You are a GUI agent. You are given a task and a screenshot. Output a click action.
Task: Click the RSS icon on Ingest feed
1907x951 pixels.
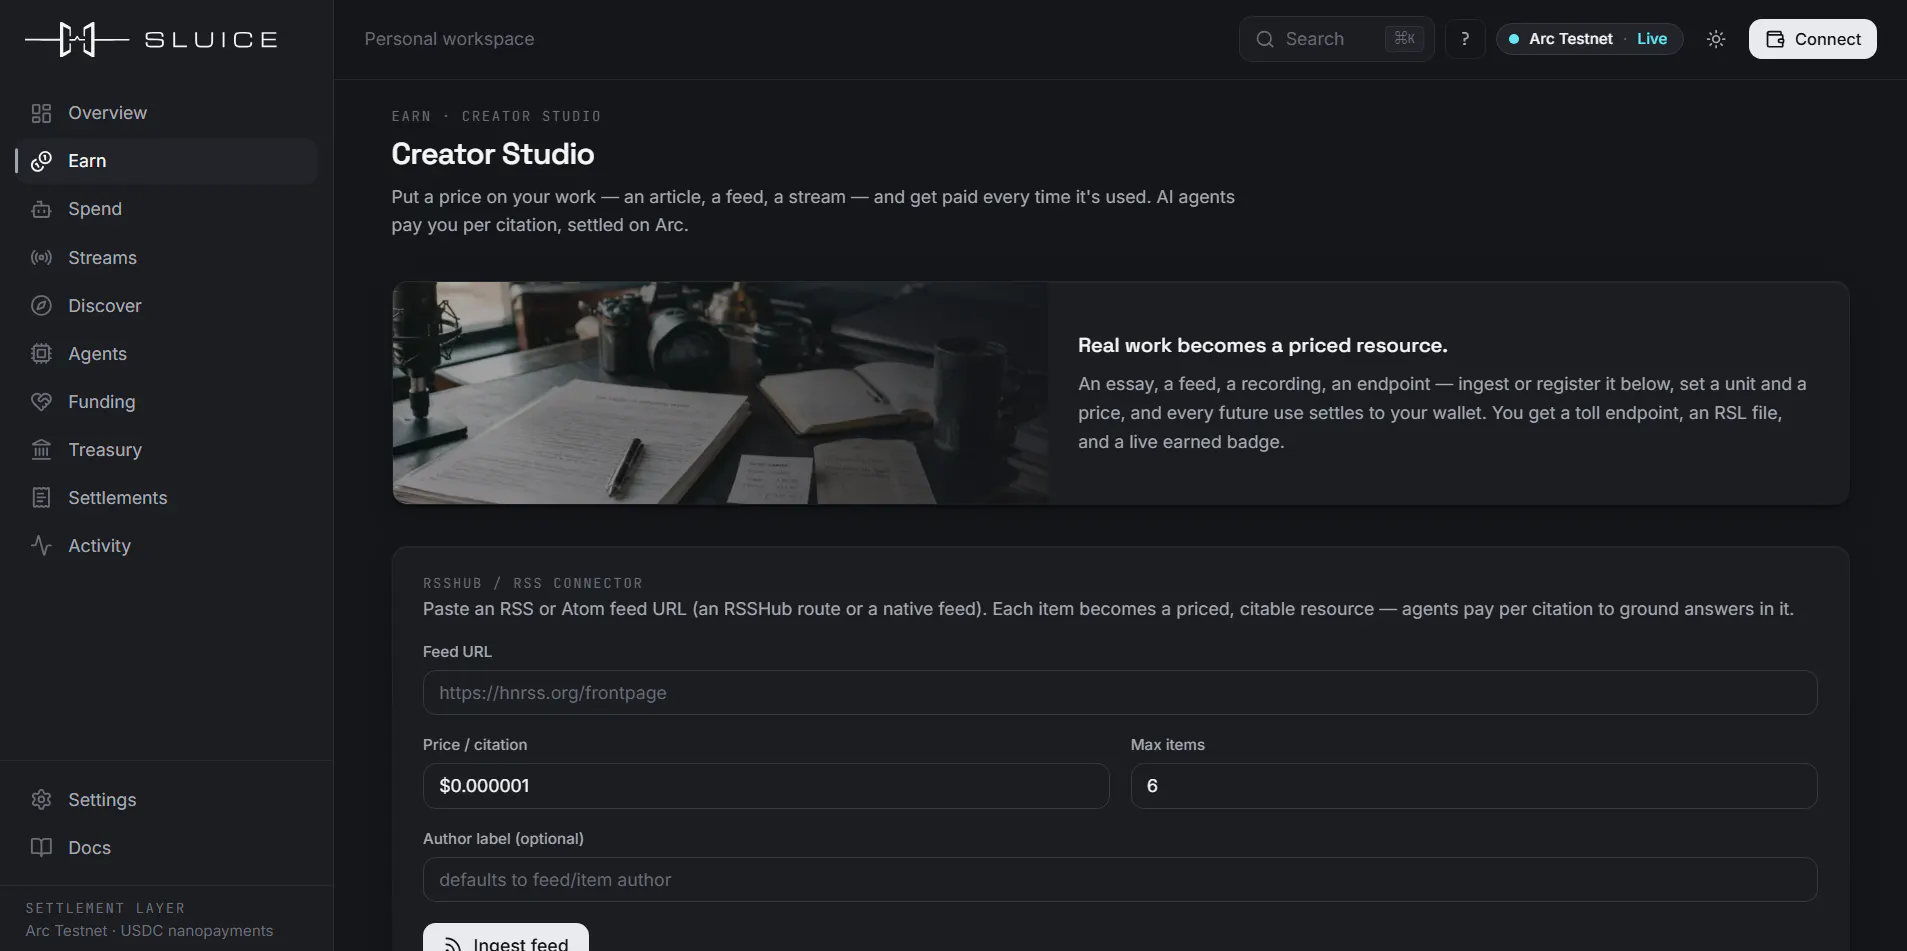point(453,944)
